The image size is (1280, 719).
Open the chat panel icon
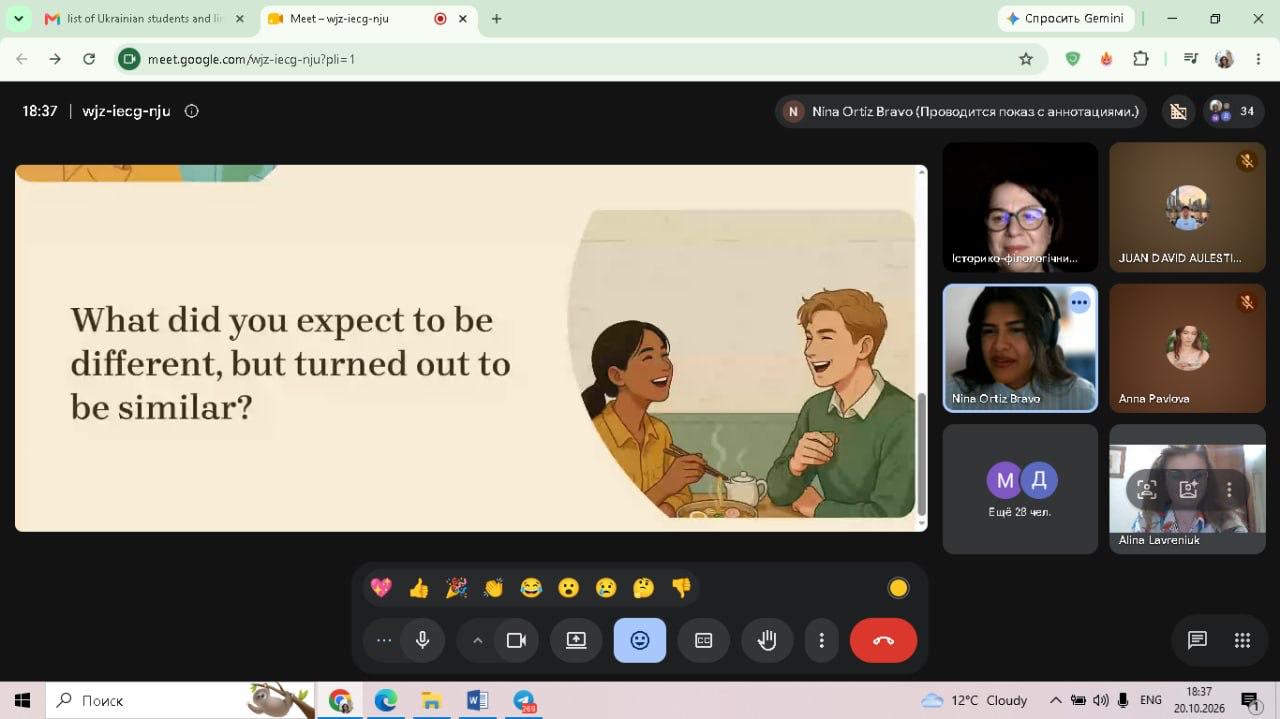coord(1197,641)
